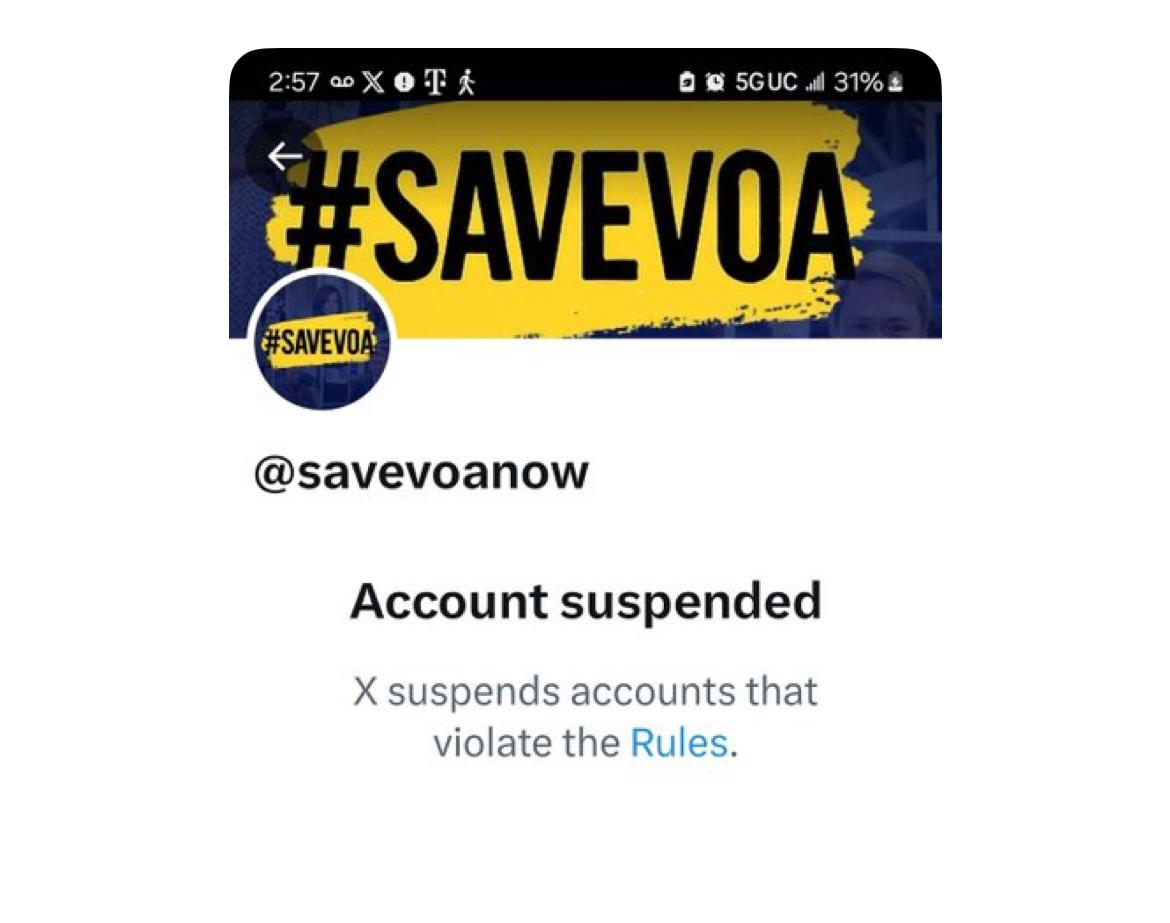
Task: Tap the 31% battery percentage
Action: point(858,82)
